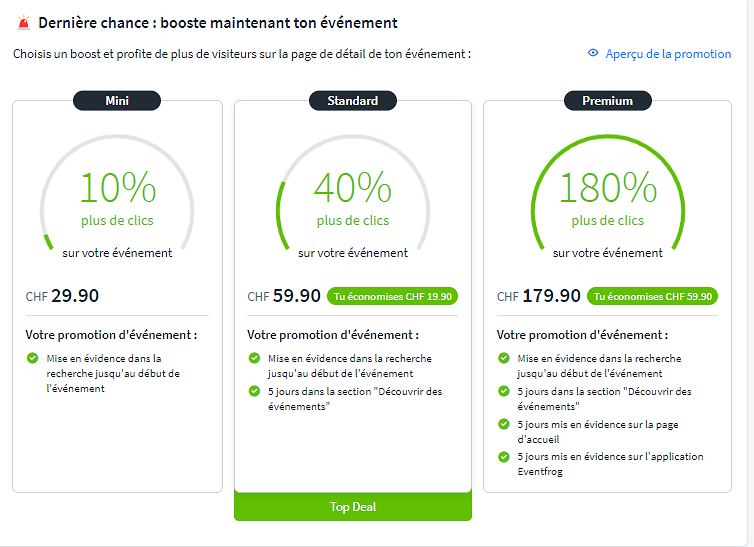The image size is (754, 547).
Task: Click the red siren alarm icon
Action: click(x=23, y=22)
